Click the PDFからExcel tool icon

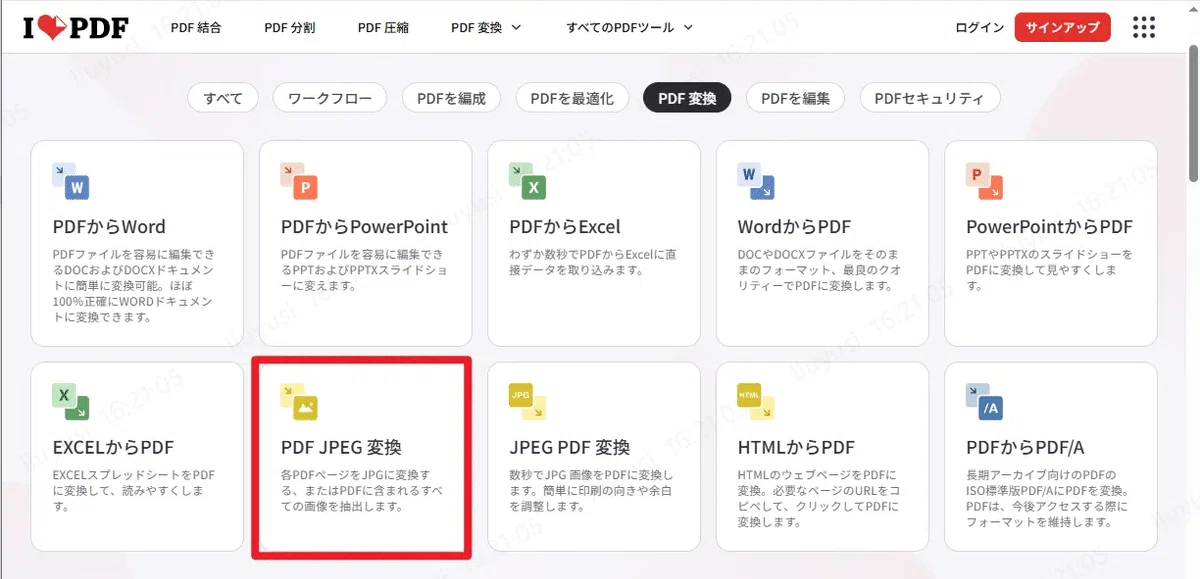tap(527, 180)
